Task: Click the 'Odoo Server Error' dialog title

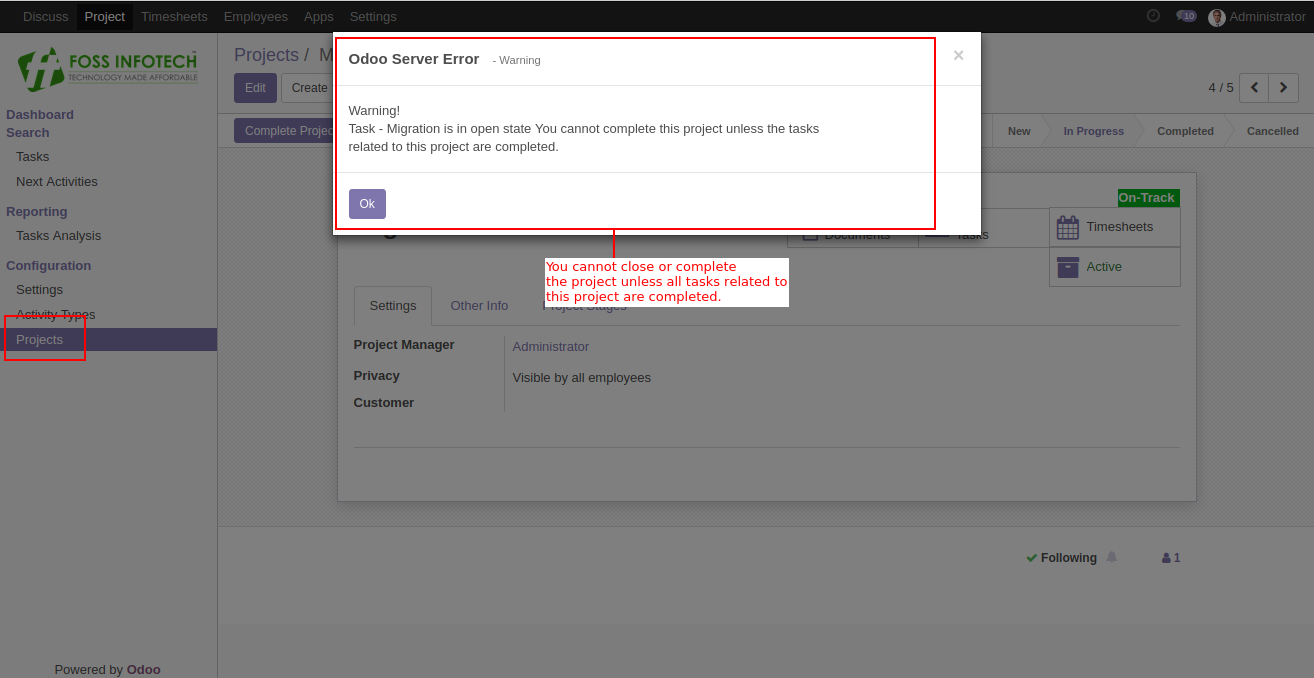Action: [414, 59]
